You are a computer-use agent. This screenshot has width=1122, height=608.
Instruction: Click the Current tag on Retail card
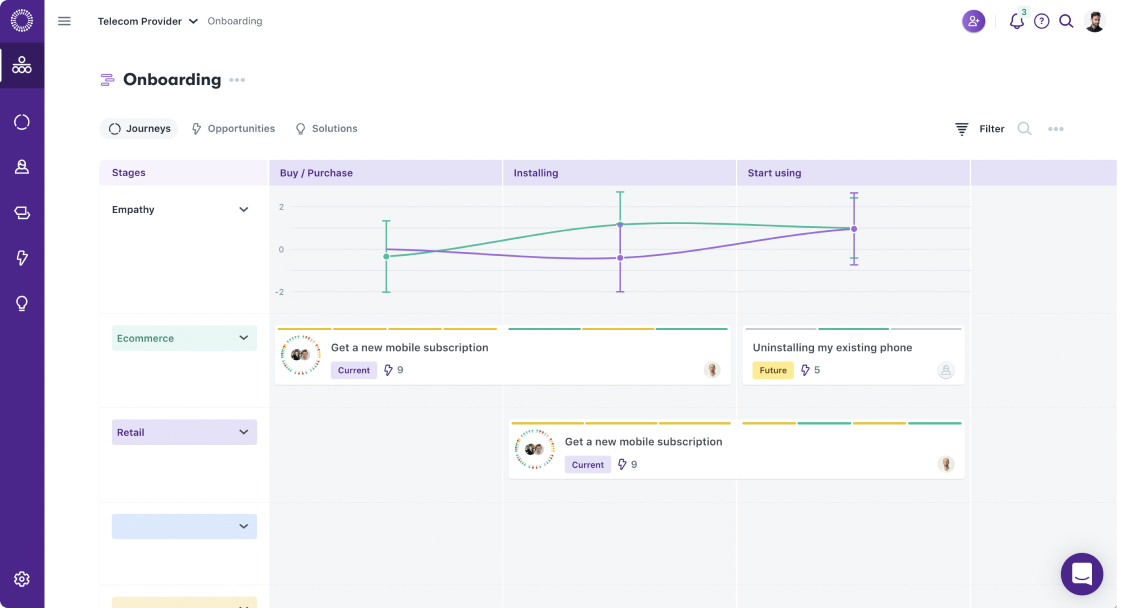click(587, 464)
